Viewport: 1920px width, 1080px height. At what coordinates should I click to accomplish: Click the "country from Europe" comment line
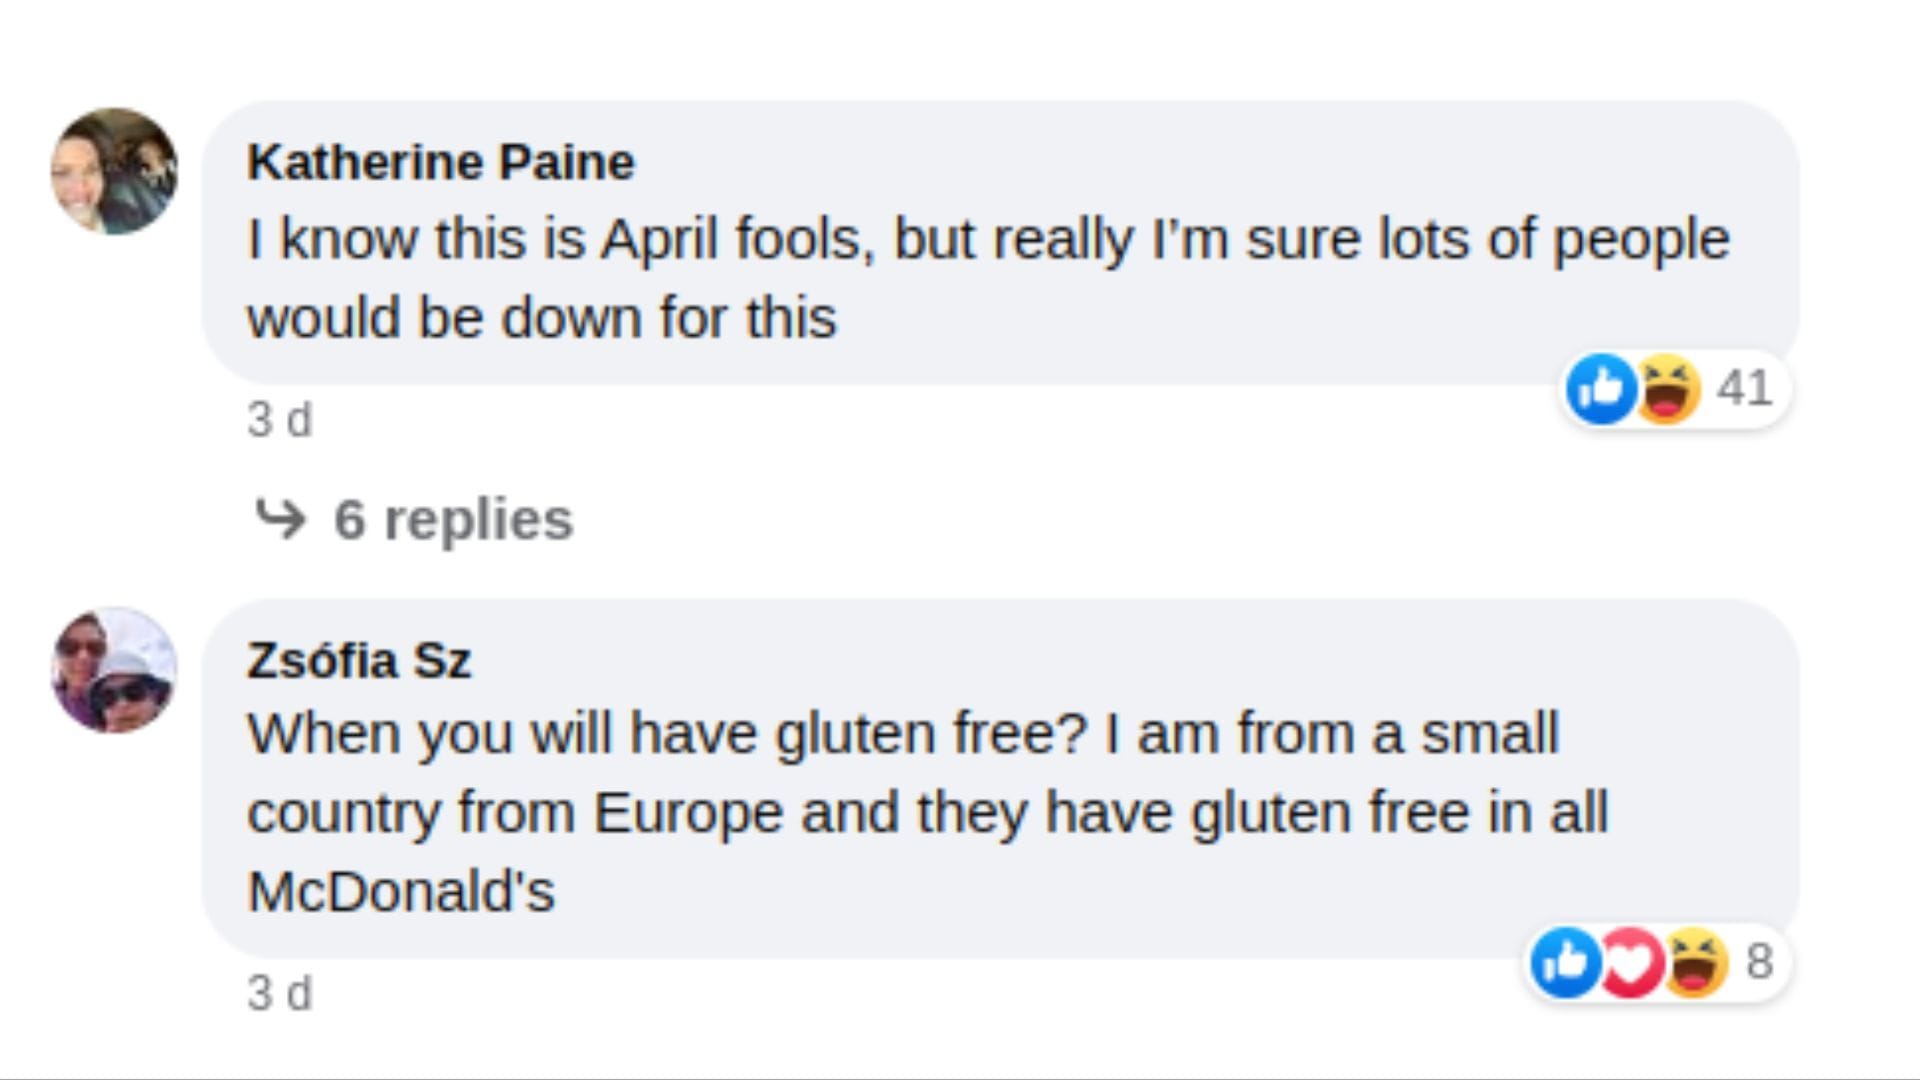pos(926,812)
